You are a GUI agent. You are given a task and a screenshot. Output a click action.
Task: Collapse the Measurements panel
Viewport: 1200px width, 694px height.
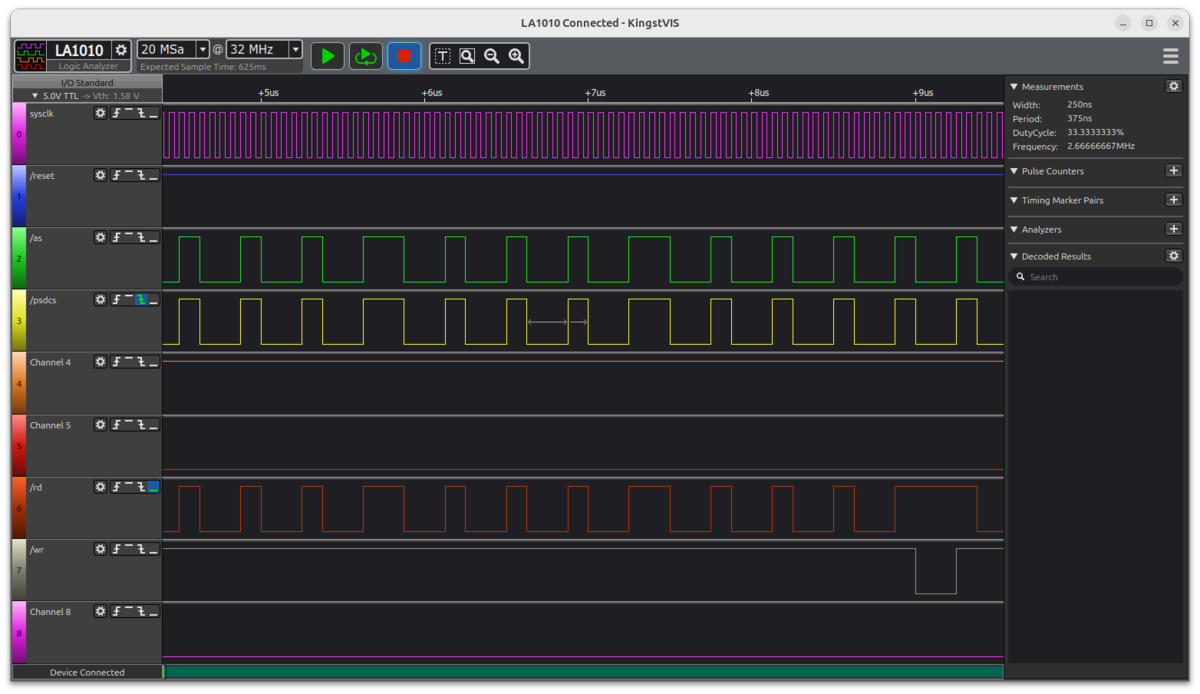point(1014,87)
